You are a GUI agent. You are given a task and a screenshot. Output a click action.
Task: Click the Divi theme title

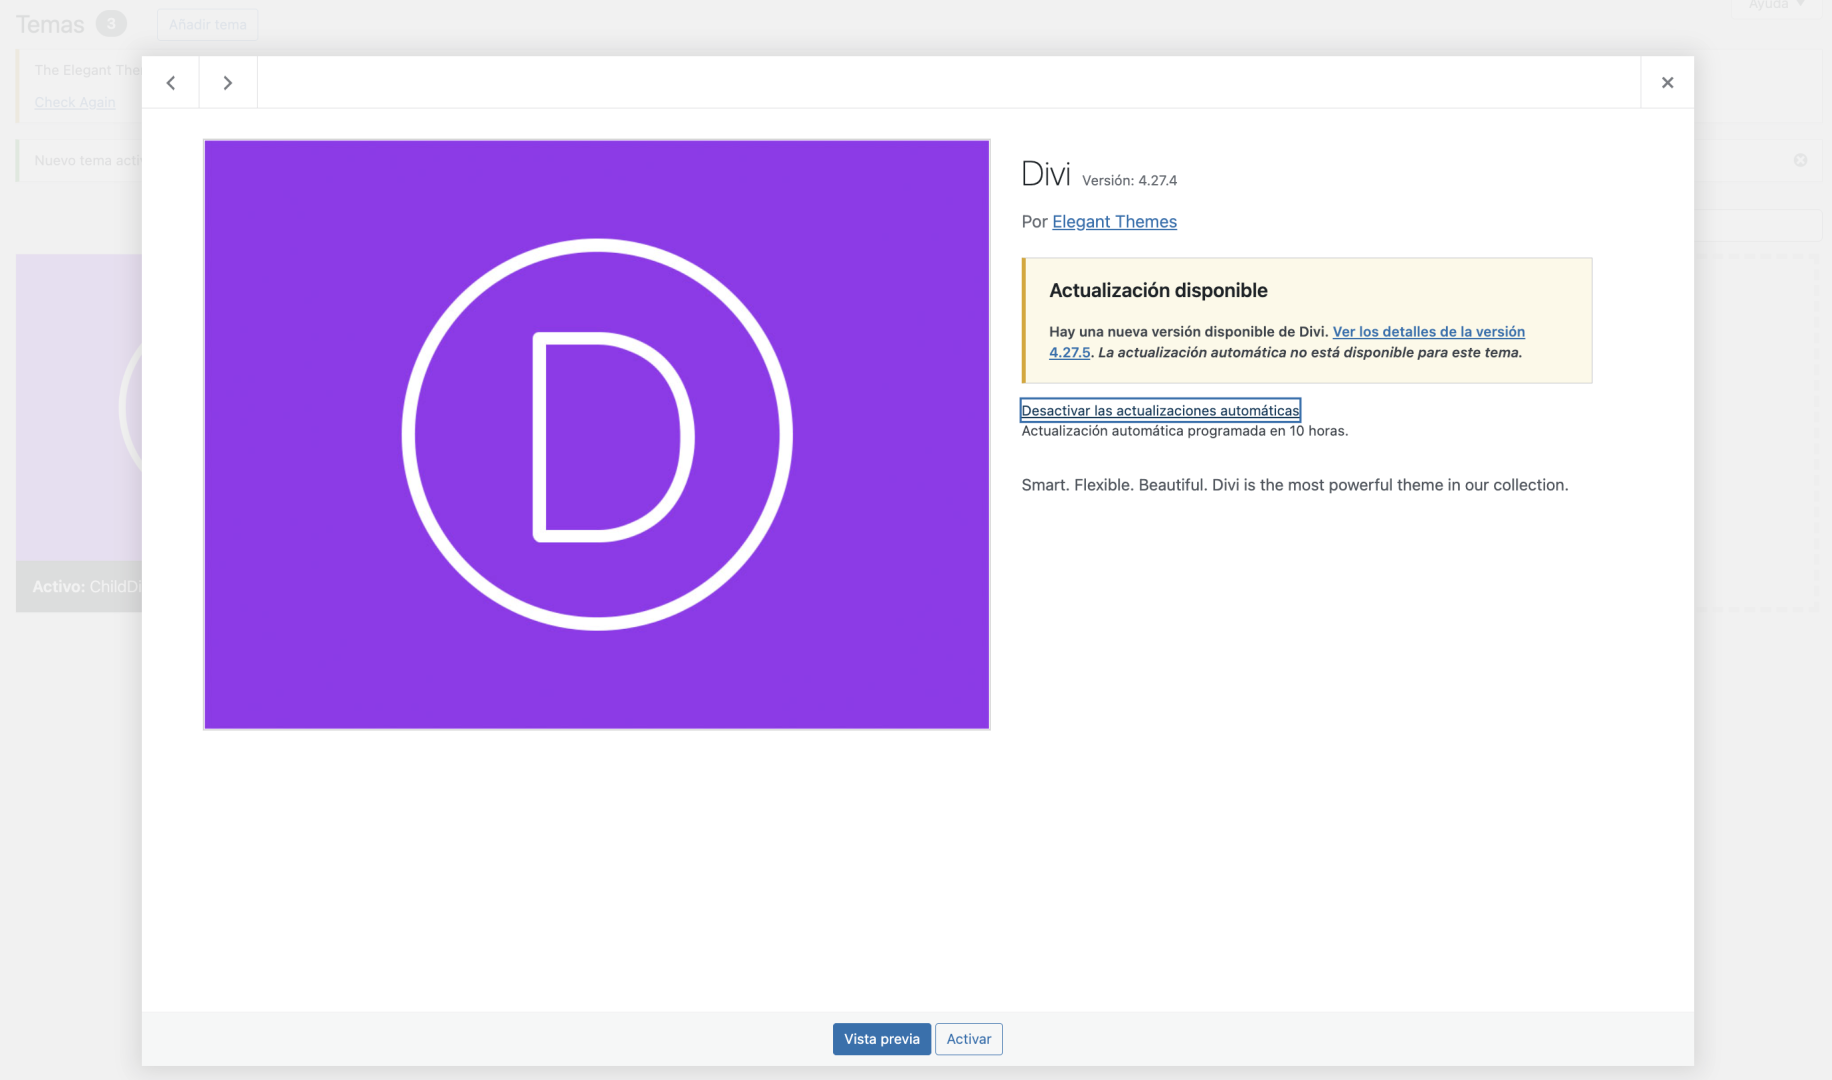tap(1045, 175)
